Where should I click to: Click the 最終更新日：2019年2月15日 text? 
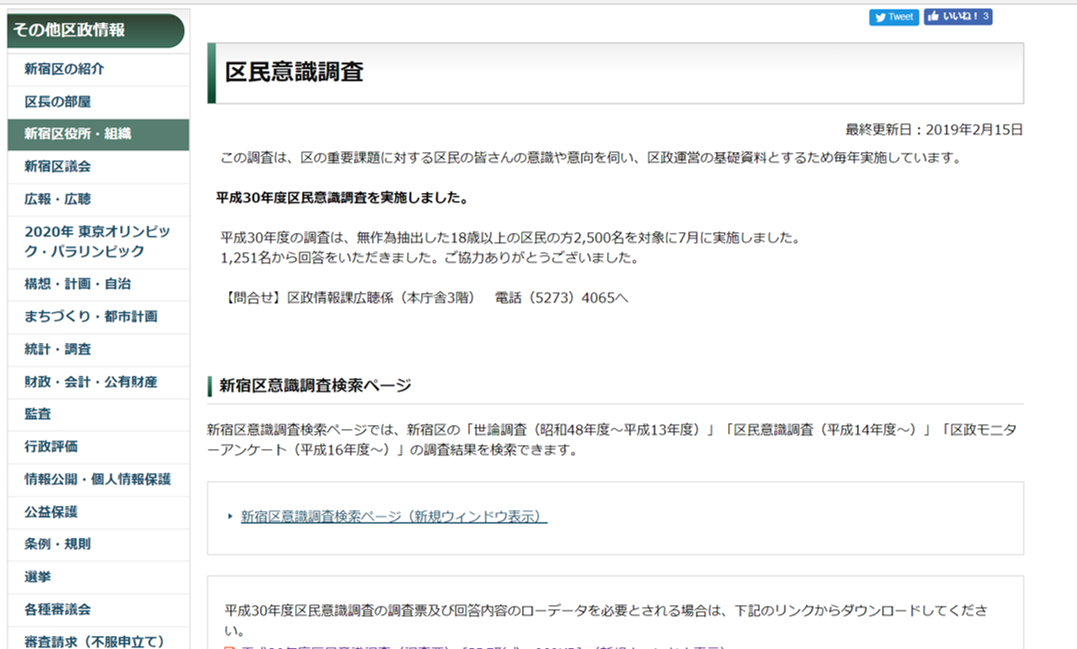934,130
